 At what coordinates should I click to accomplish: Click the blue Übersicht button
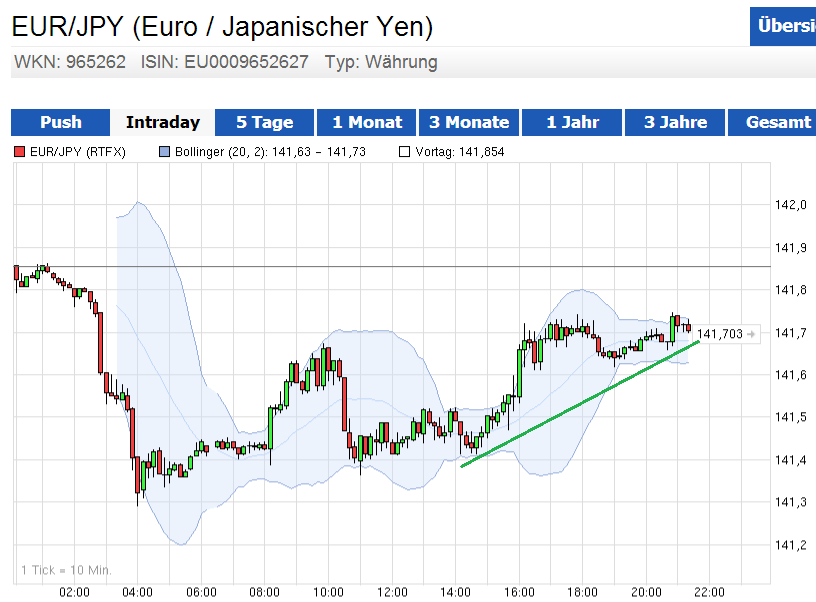pyautogui.click(x=784, y=26)
